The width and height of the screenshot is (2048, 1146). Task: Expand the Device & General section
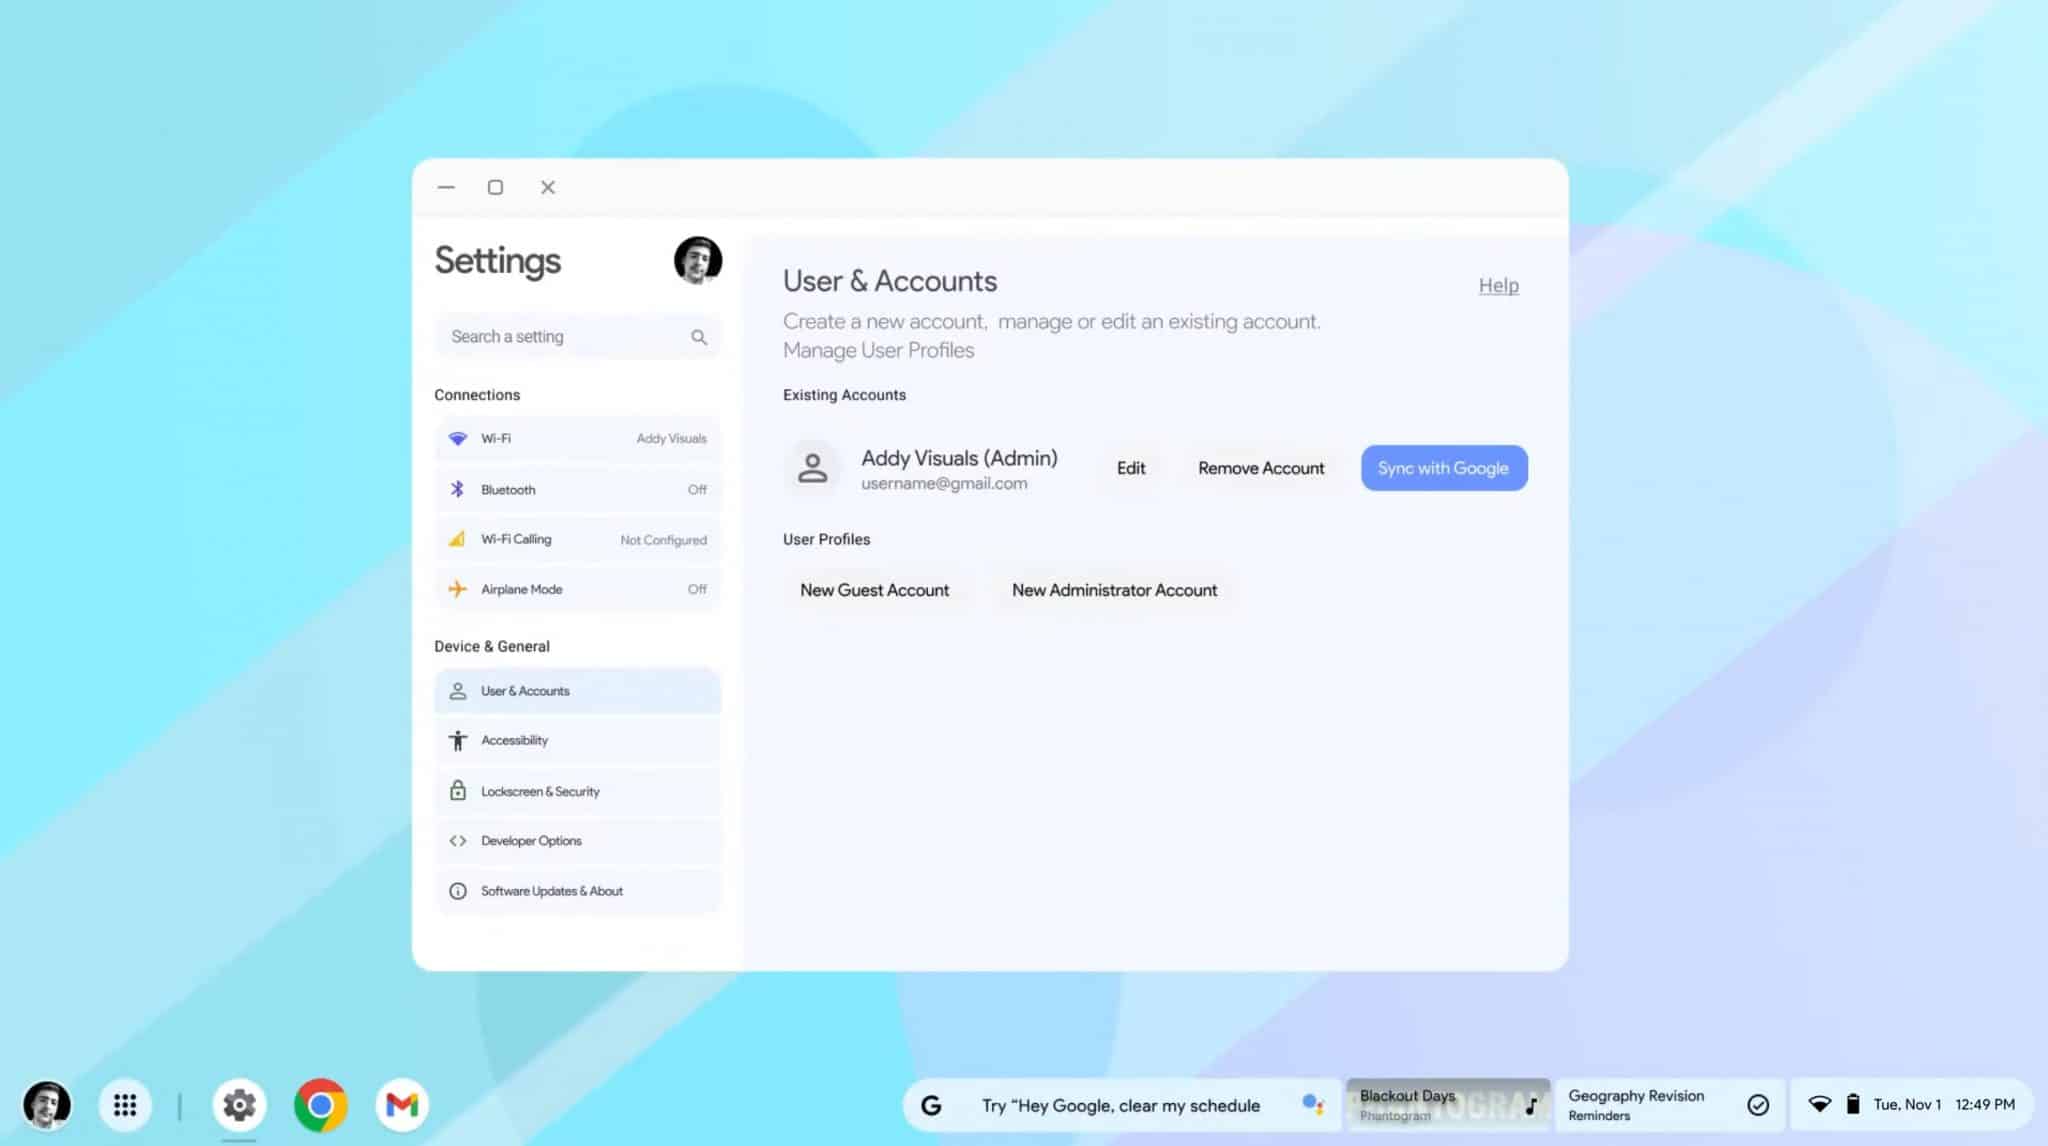pyautogui.click(x=491, y=645)
